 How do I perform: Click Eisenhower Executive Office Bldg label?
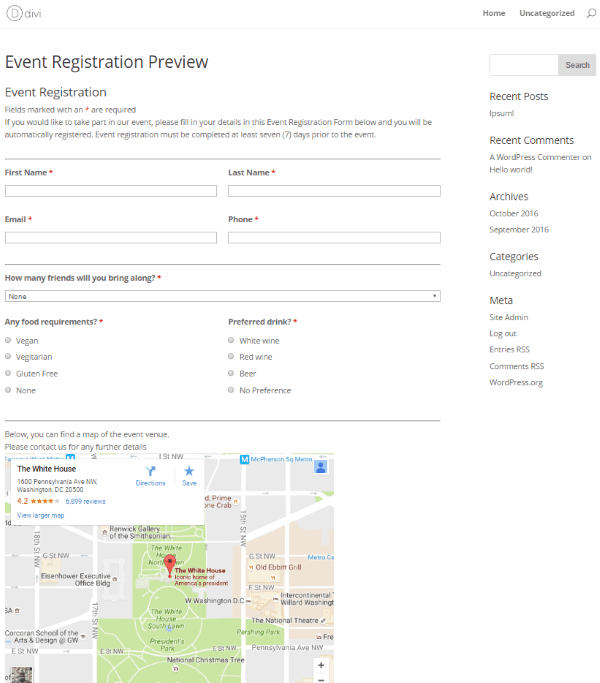tap(76, 579)
